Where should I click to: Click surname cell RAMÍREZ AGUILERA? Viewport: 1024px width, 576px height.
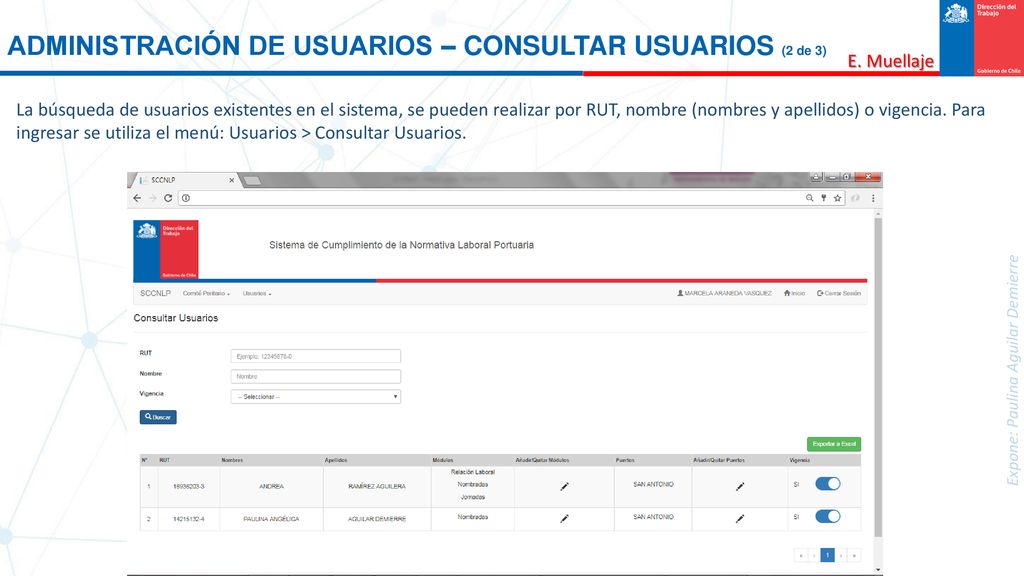coord(377,487)
